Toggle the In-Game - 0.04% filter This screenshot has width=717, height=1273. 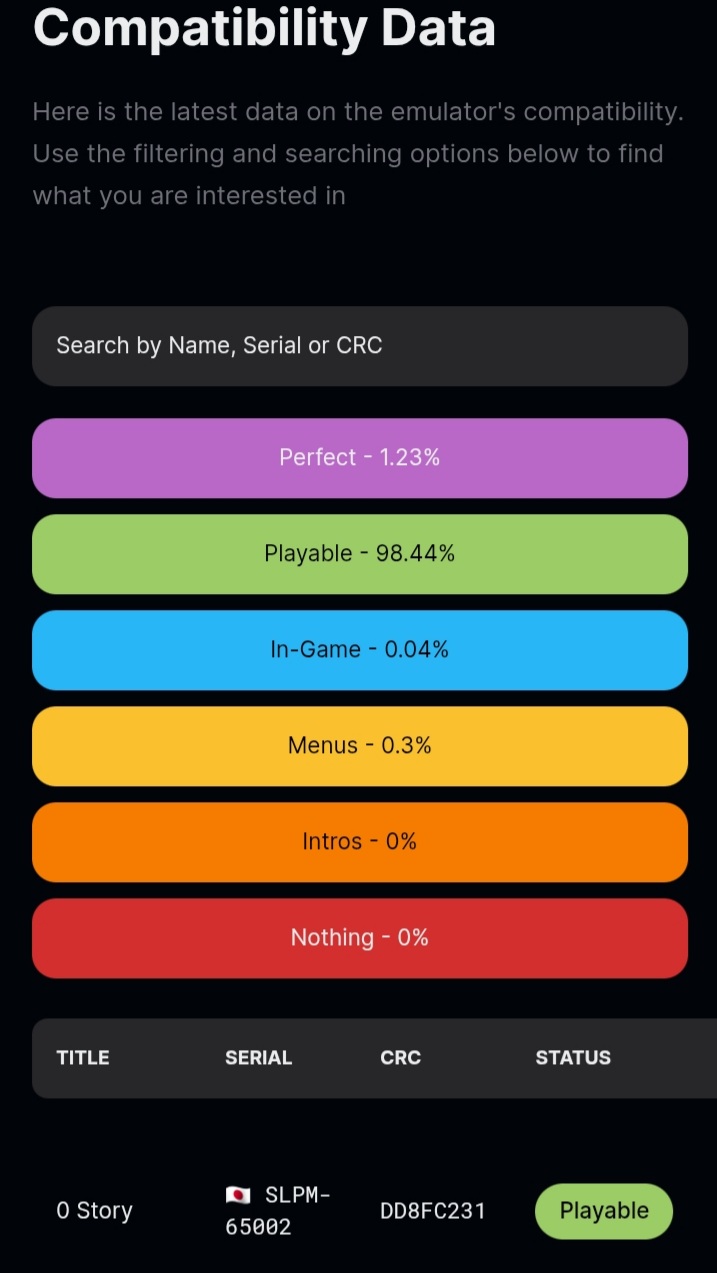360,650
